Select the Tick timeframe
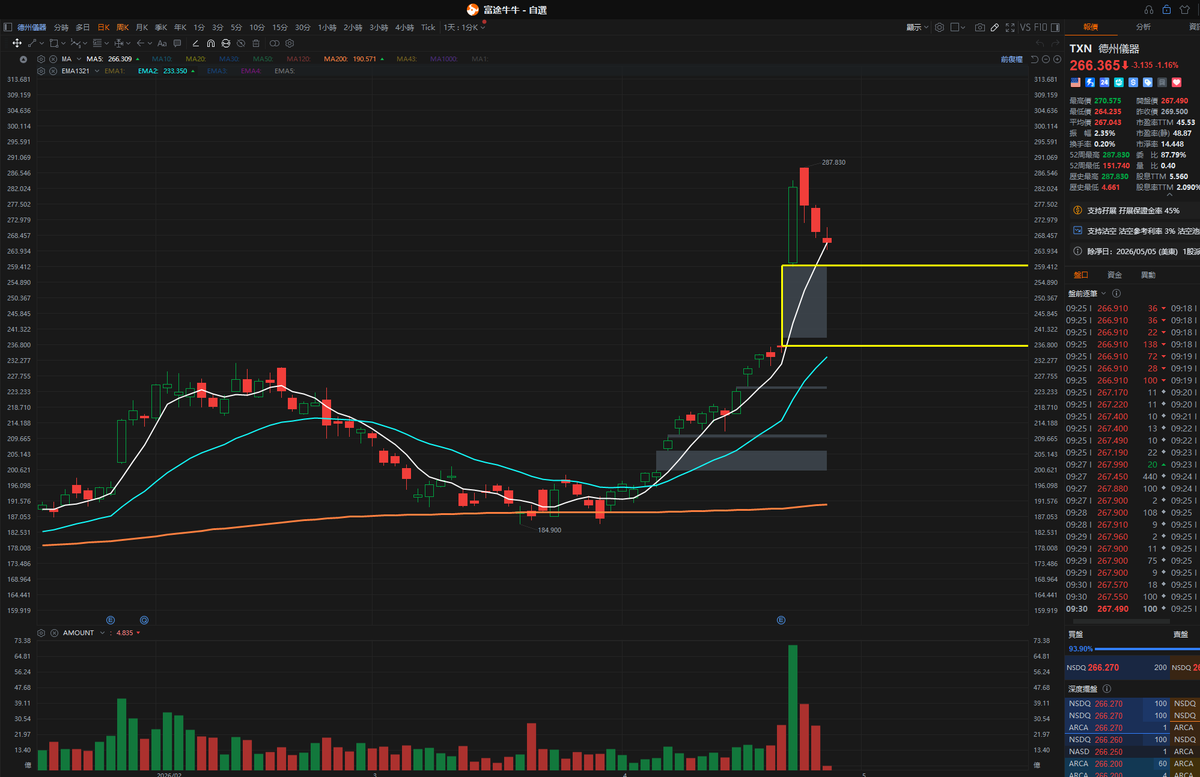The width and height of the screenshot is (1200, 777). (x=428, y=27)
